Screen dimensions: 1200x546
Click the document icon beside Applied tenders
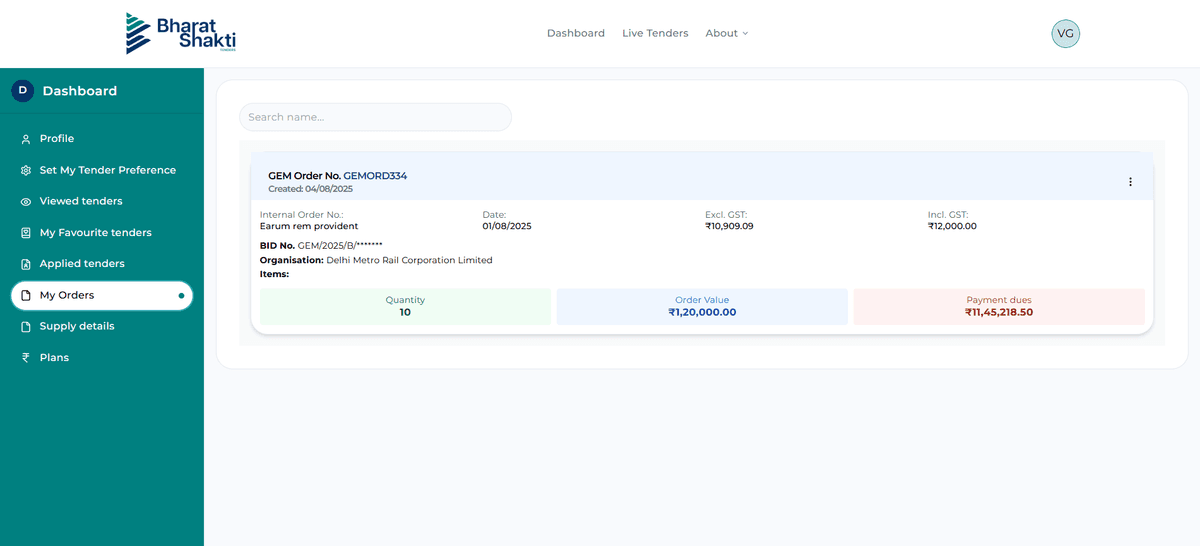point(26,264)
